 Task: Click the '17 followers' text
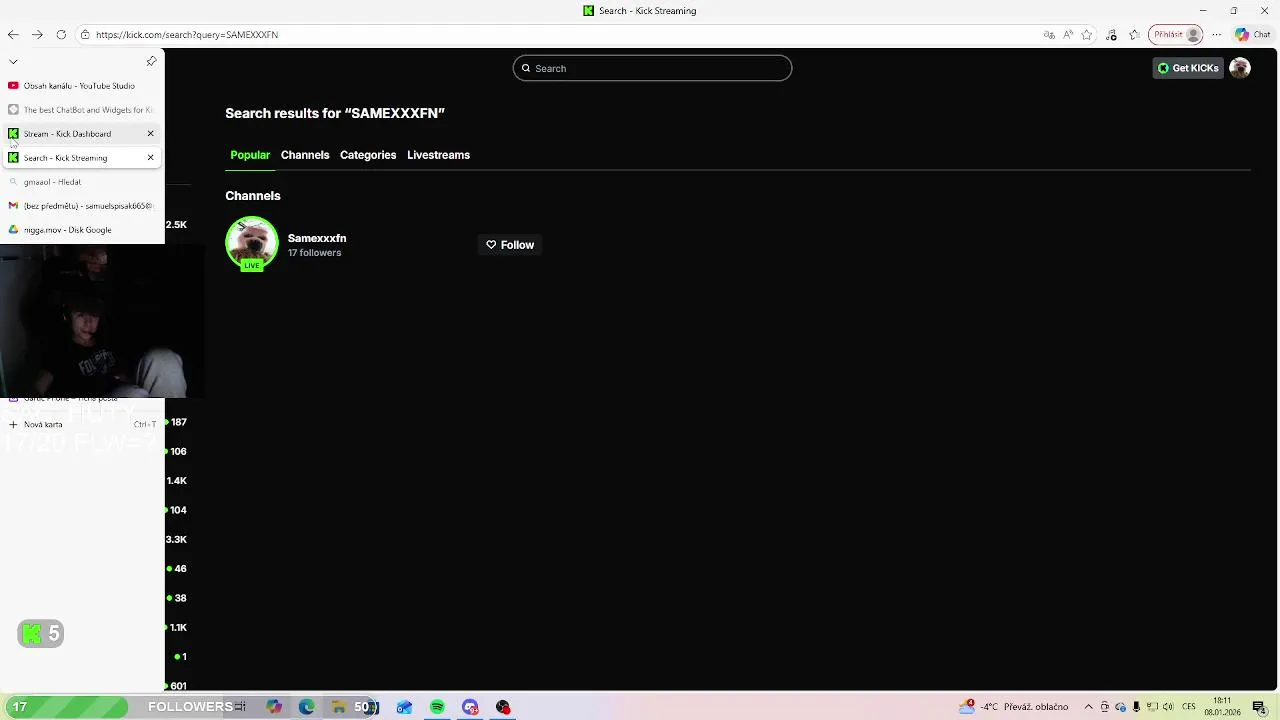point(315,253)
